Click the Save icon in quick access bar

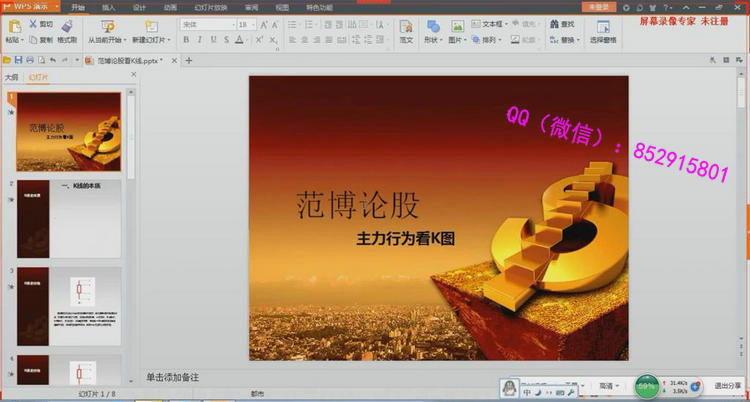(x=17, y=60)
